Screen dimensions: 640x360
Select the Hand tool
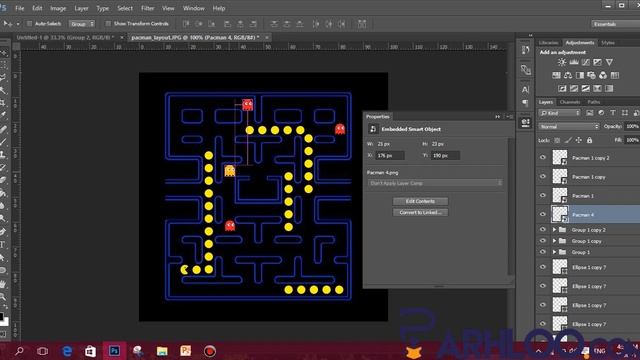pyautogui.click(x=3, y=284)
